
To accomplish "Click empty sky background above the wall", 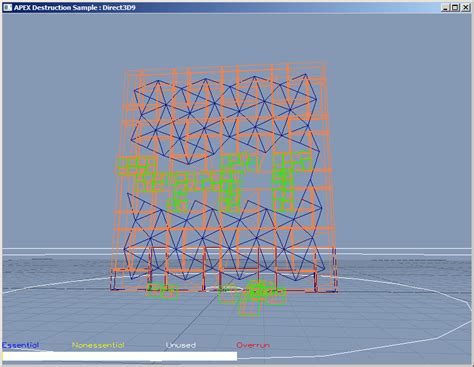I will 233,37.
